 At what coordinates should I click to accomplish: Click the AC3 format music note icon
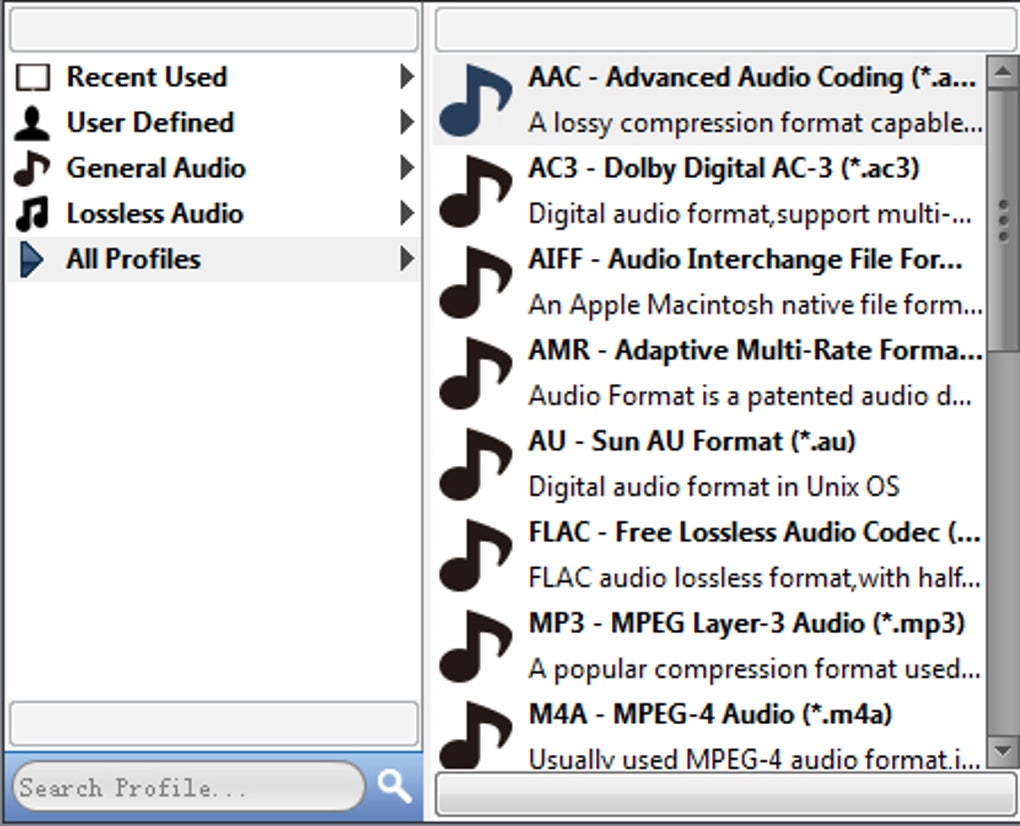[x=476, y=191]
